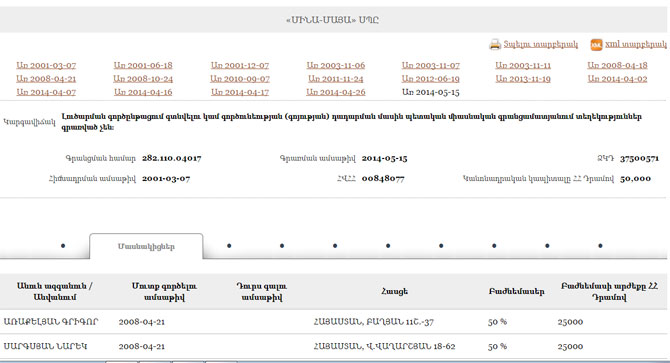The height and width of the screenshot is (363, 670).
Task: Open the 'Առ 2014-04-02' date link
Action: click(x=617, y=79)
